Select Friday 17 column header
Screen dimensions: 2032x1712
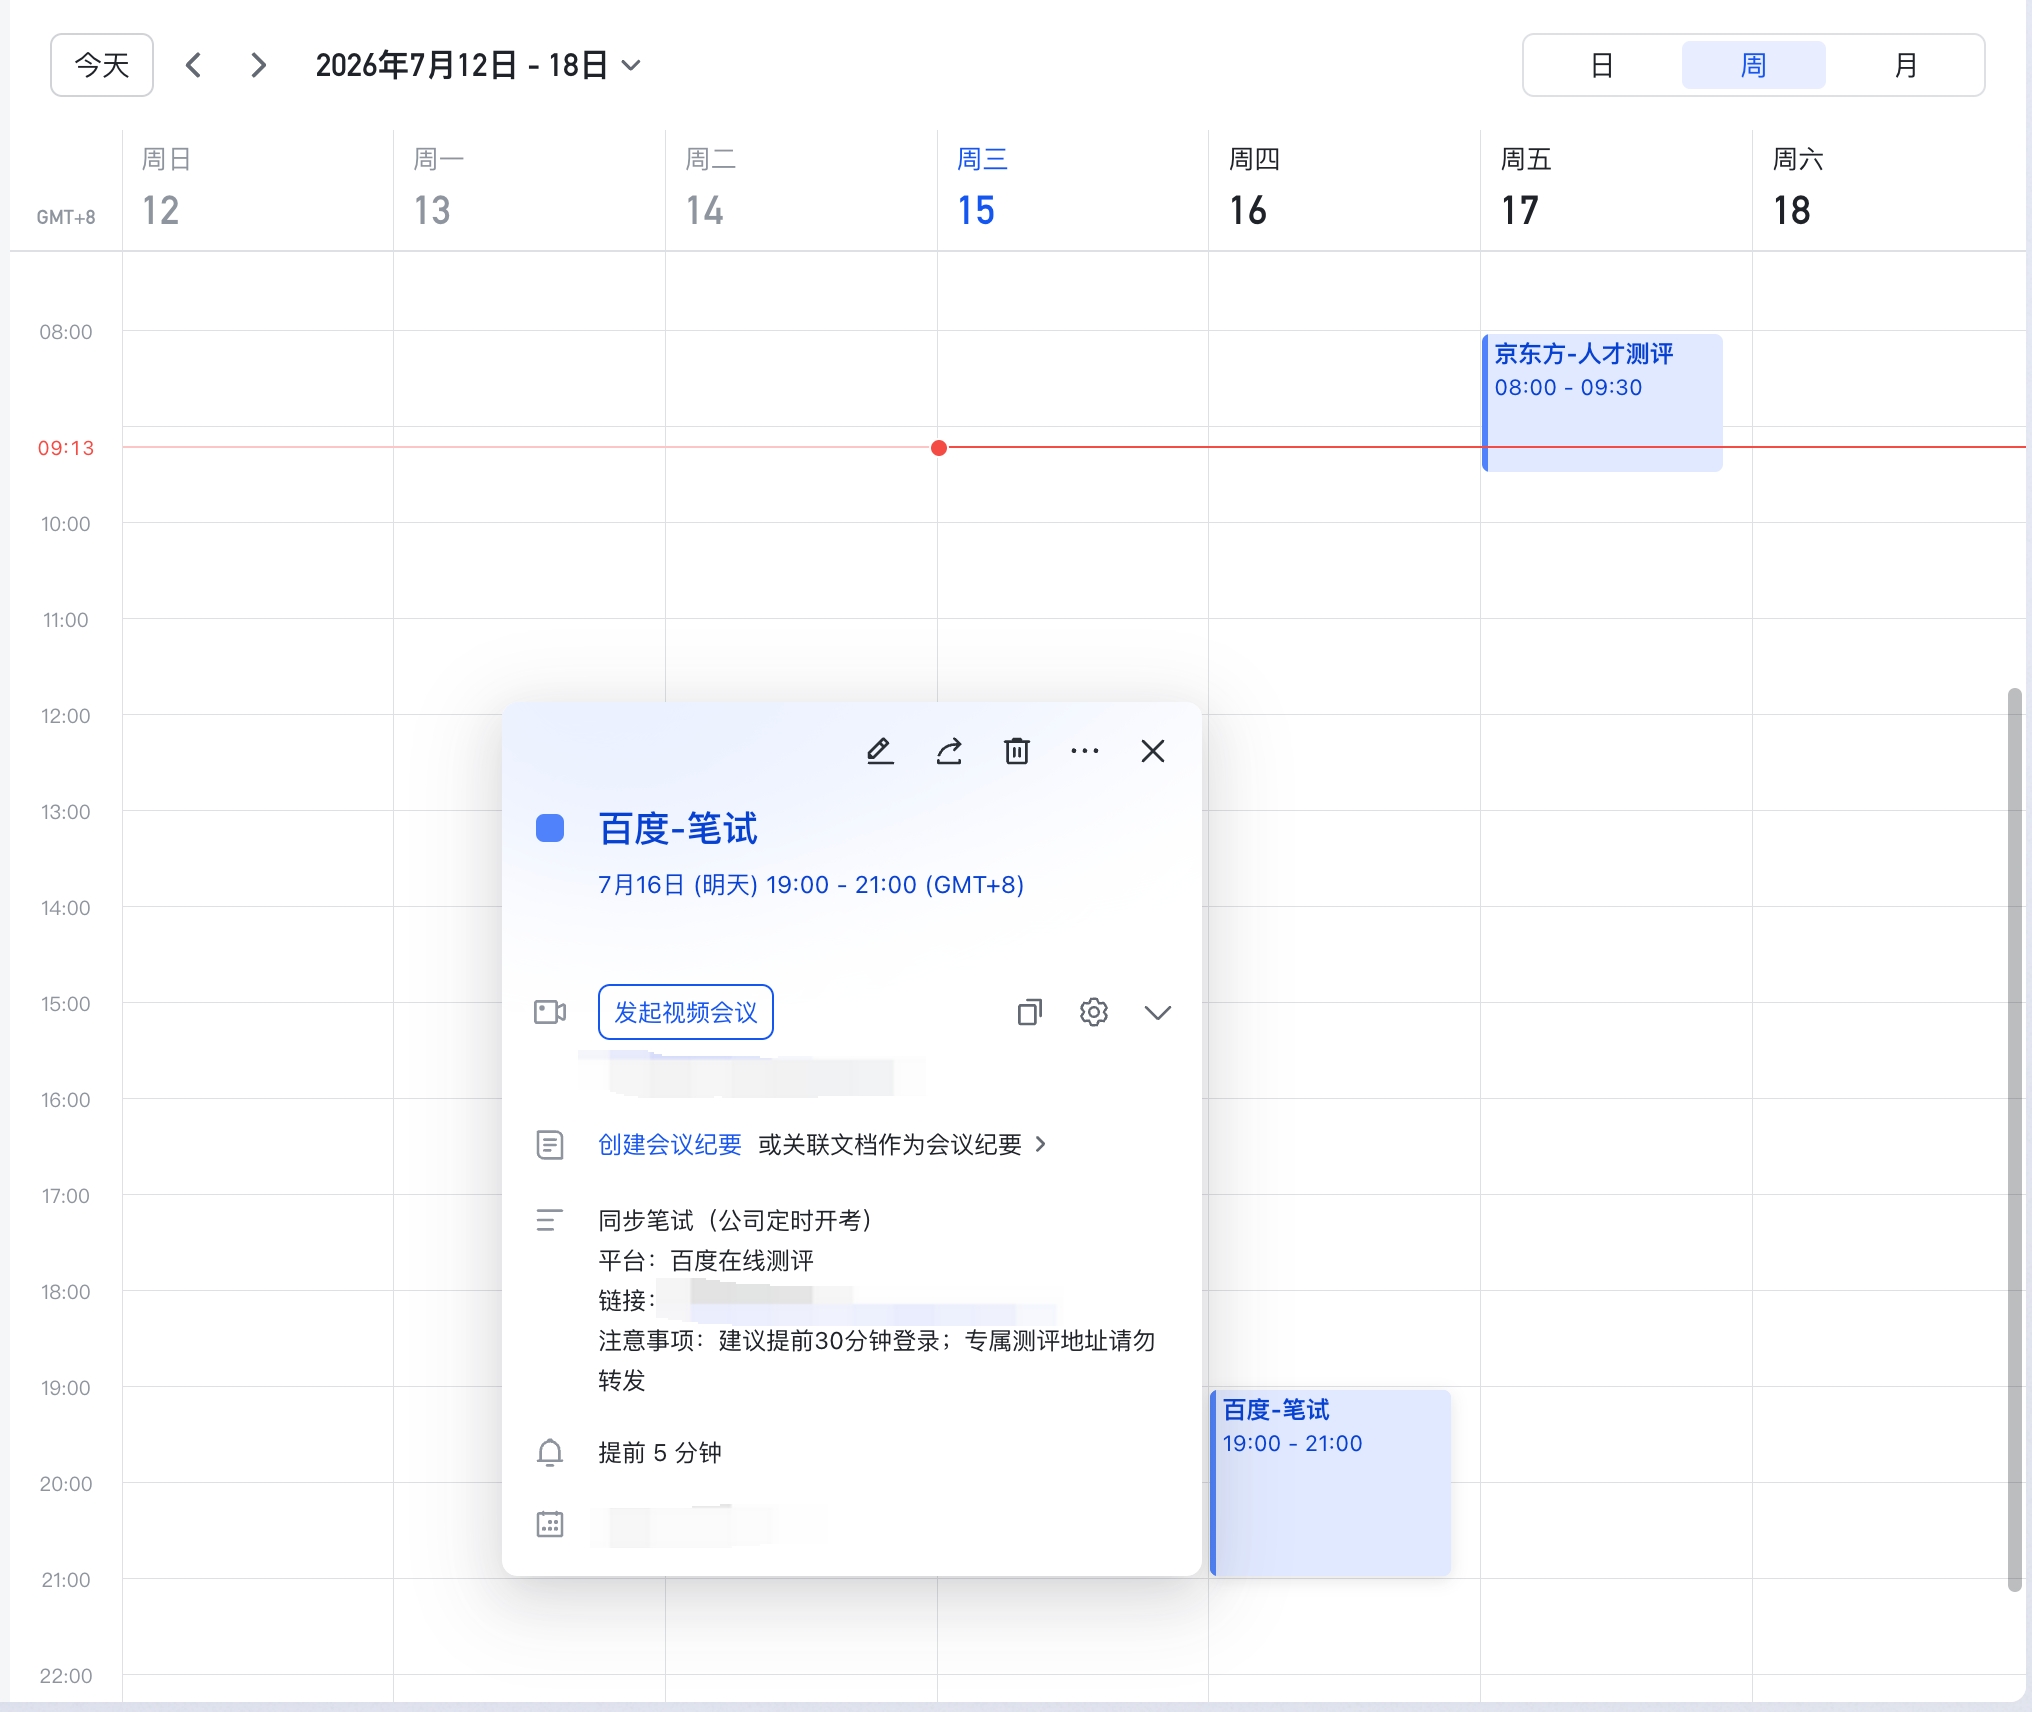click(1617, 188)
